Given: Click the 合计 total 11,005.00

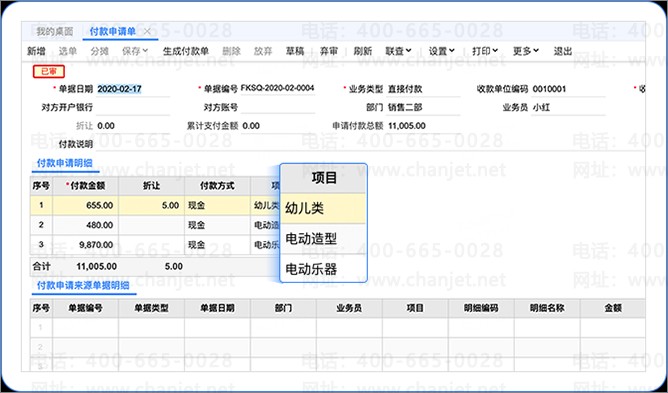Looking at the screenshot, I should click(96, 266).
